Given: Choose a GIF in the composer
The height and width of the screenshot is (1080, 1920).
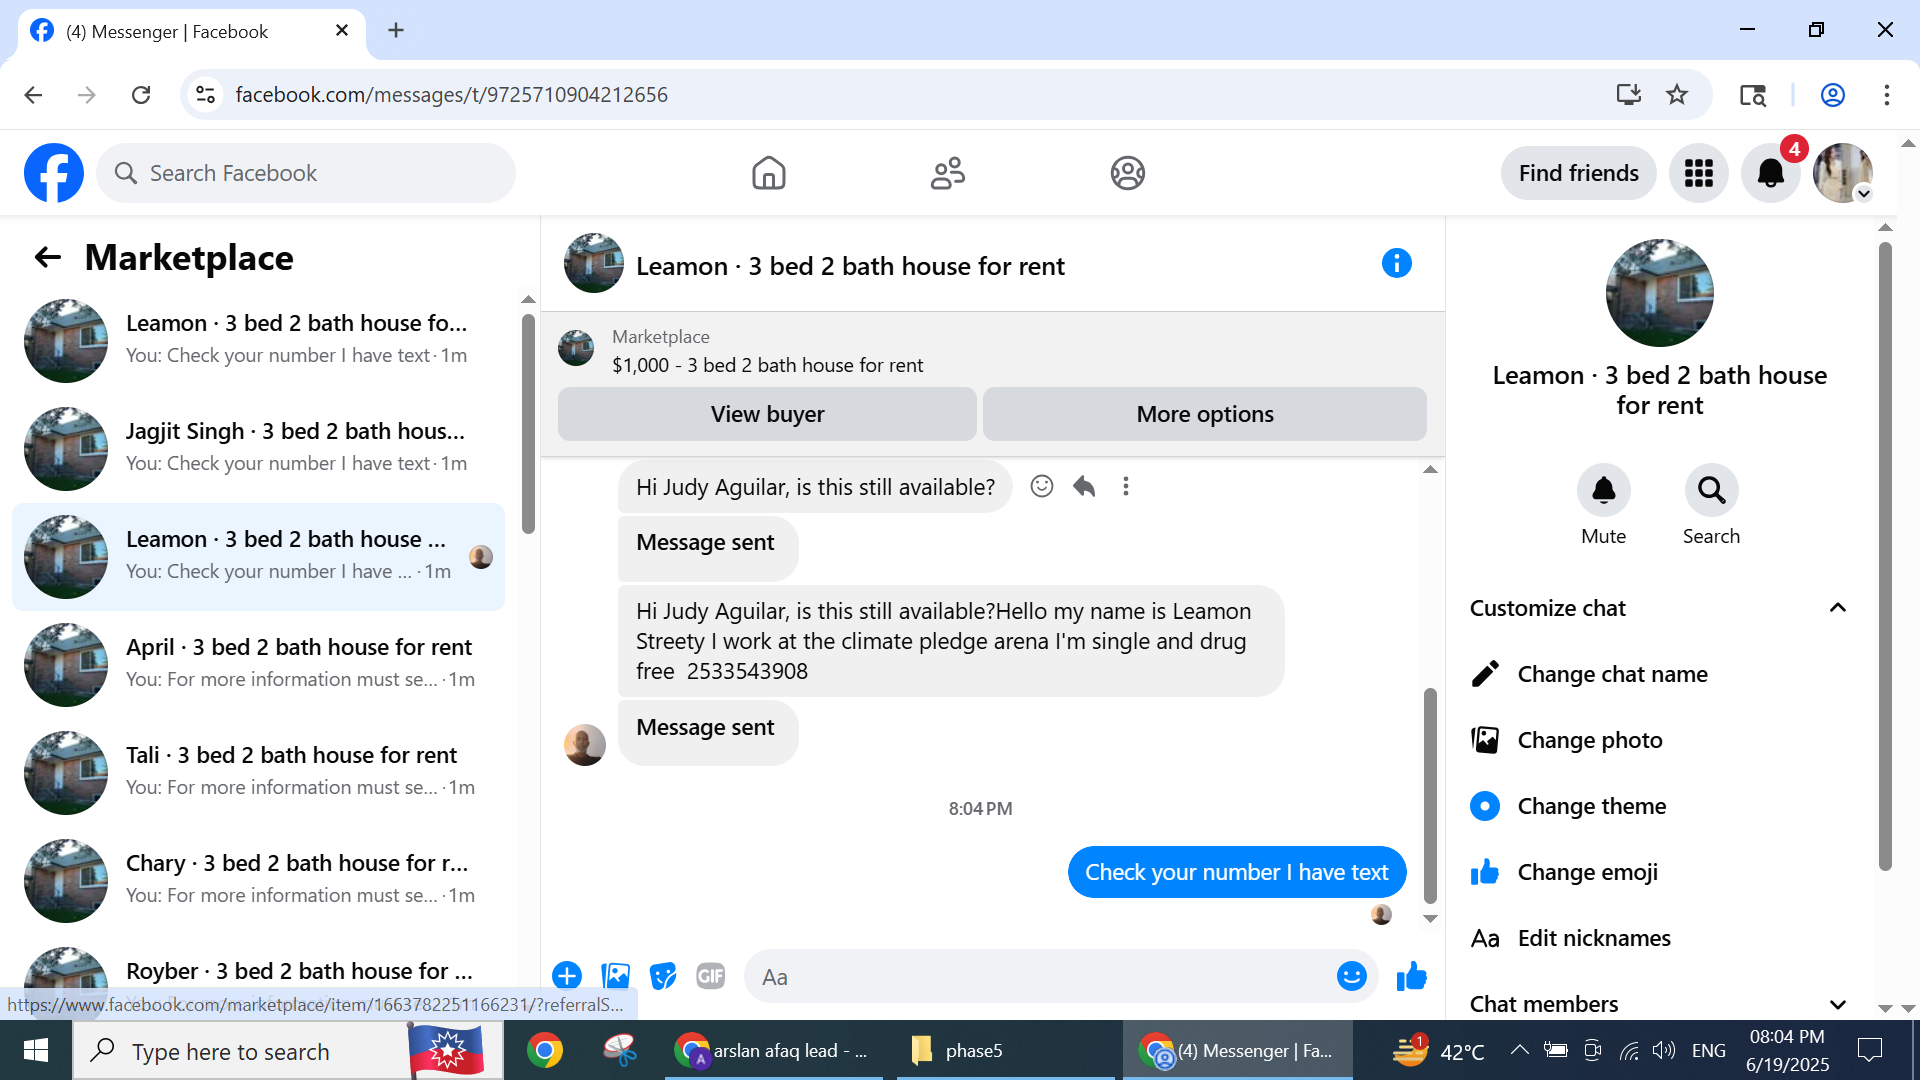Looking at the screenshot, I should 711,976.
